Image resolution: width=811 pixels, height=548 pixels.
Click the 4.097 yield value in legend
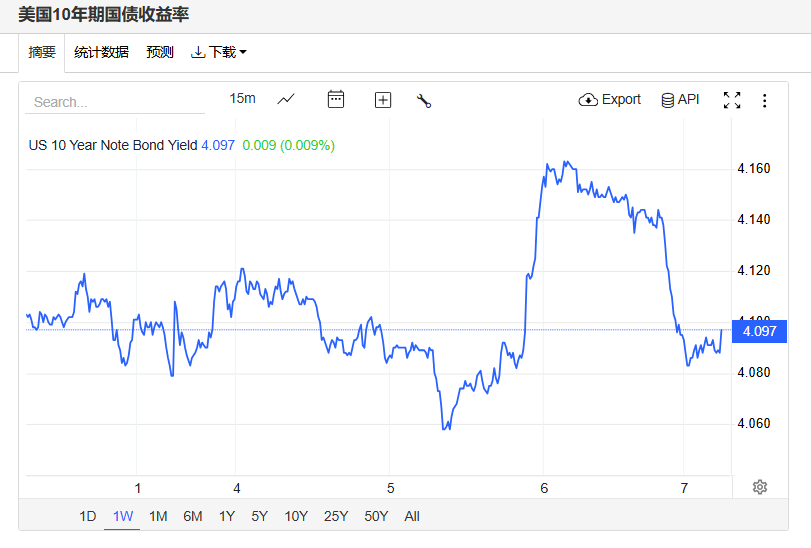218,145
